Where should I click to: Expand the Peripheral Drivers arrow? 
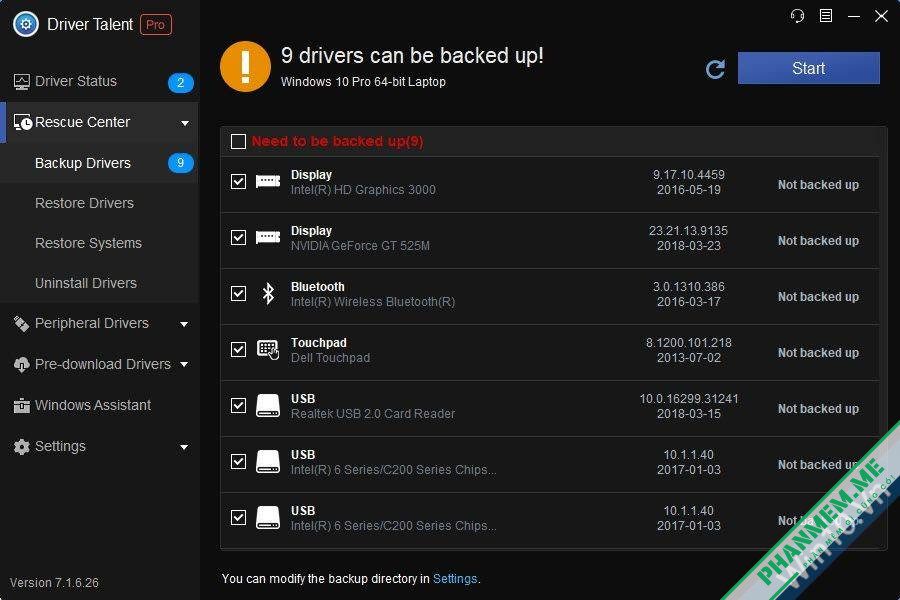click(x=184, y=324)
